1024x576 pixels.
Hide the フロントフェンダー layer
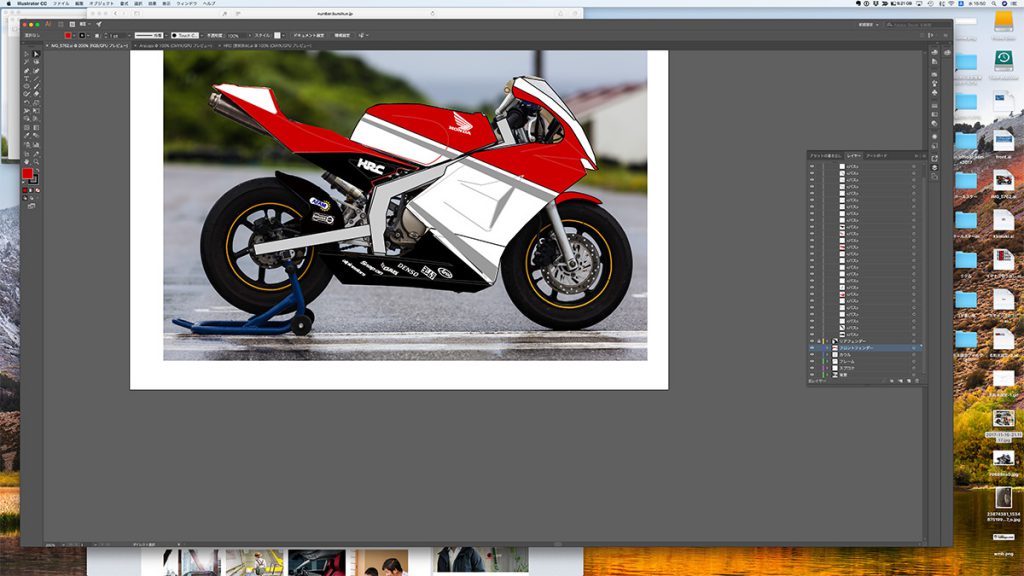pyautogui.click(x=812, y=348)
